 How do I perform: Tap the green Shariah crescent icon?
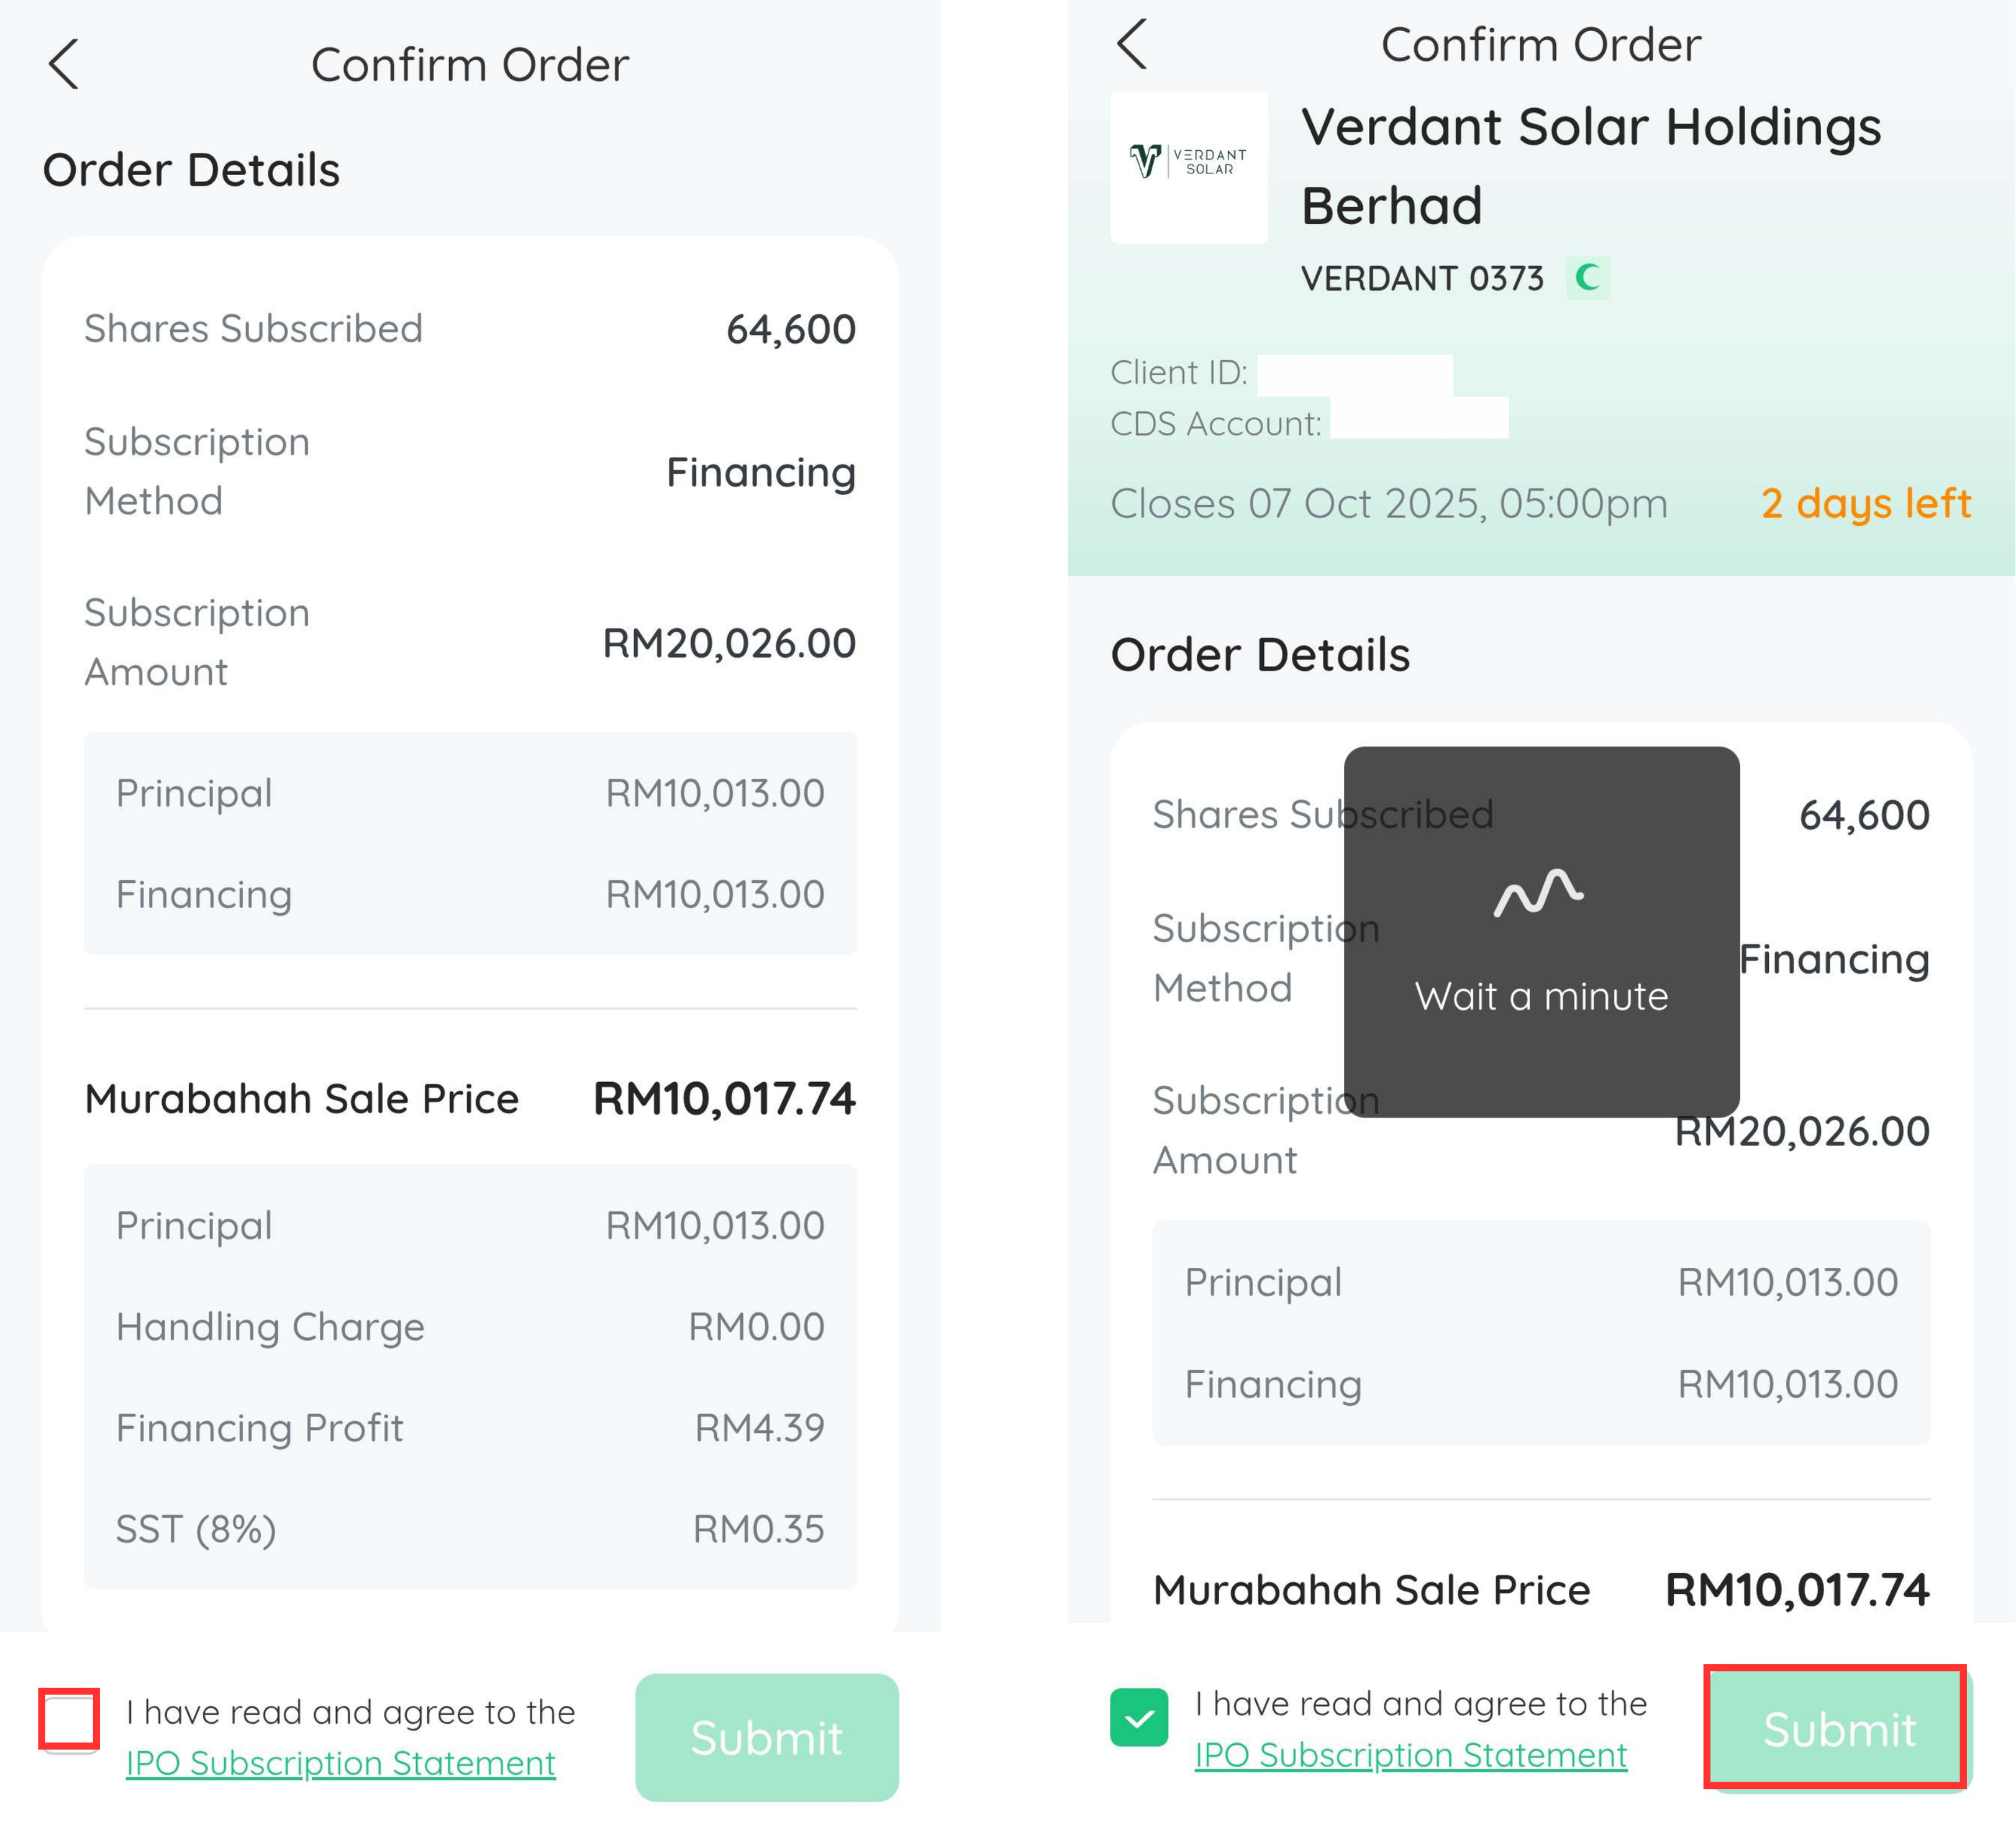(x=1587, y=277)
